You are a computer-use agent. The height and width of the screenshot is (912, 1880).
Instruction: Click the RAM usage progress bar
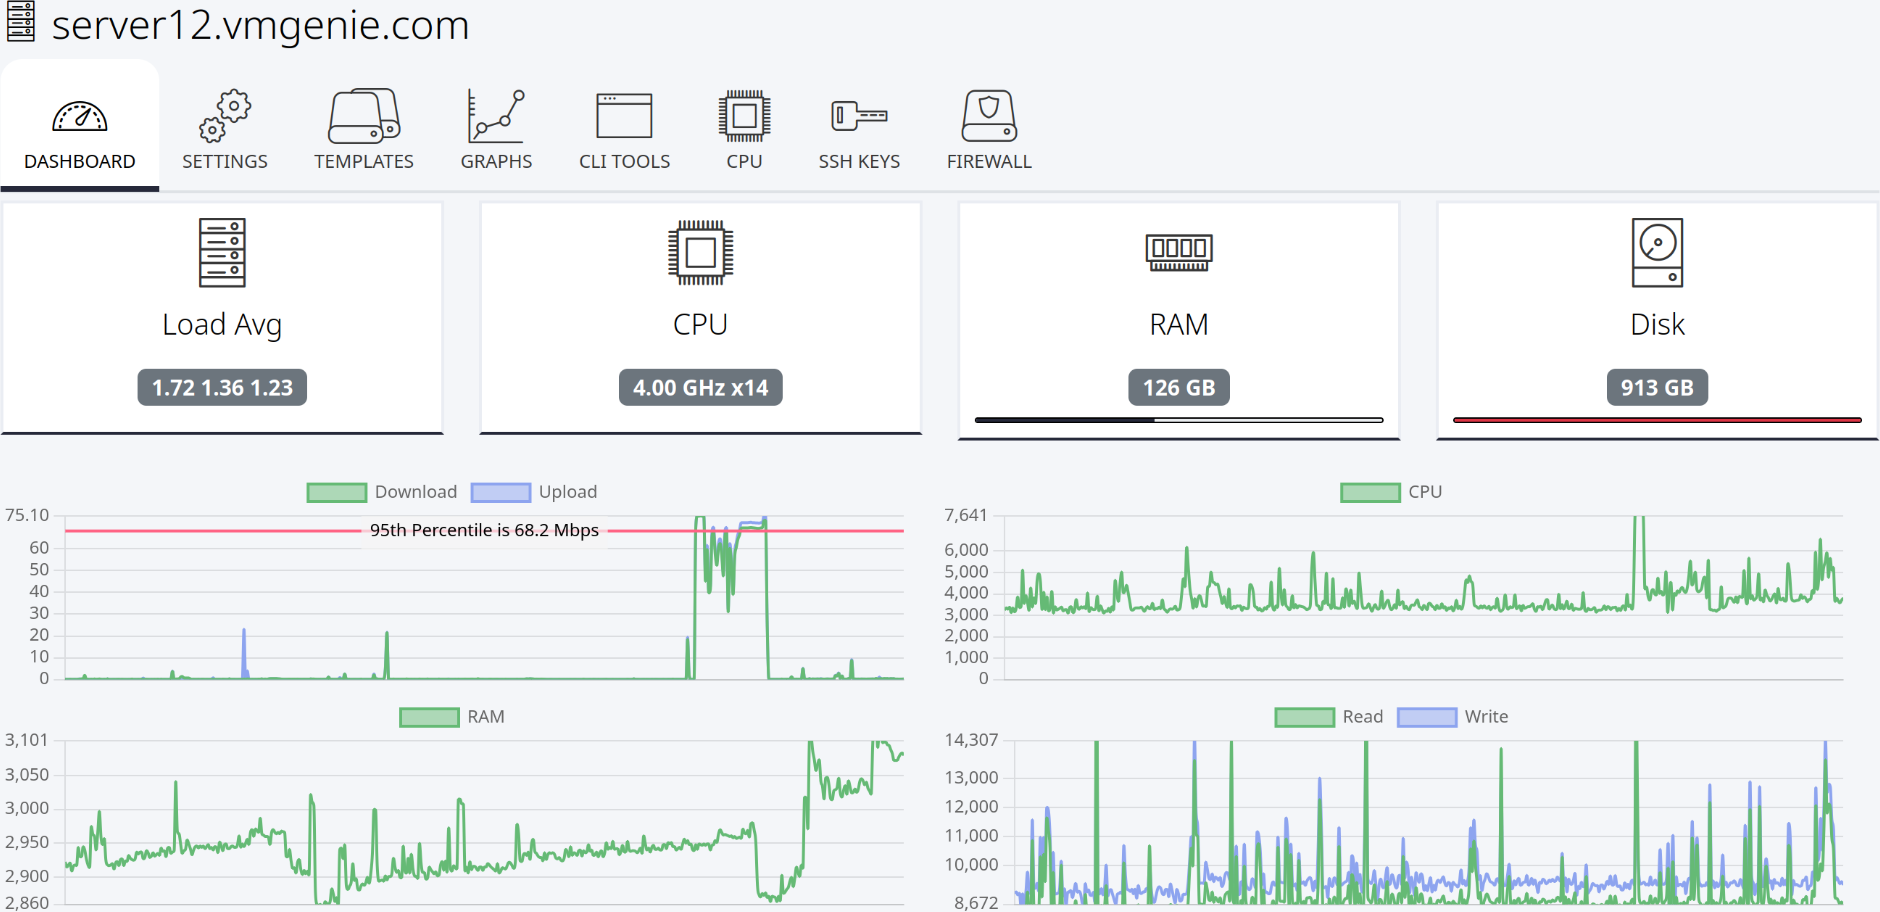click(1179, 420)
